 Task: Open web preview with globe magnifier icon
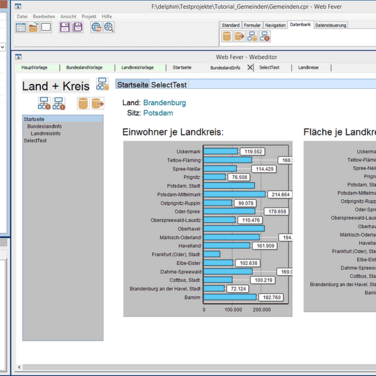(x=109, y=27)
